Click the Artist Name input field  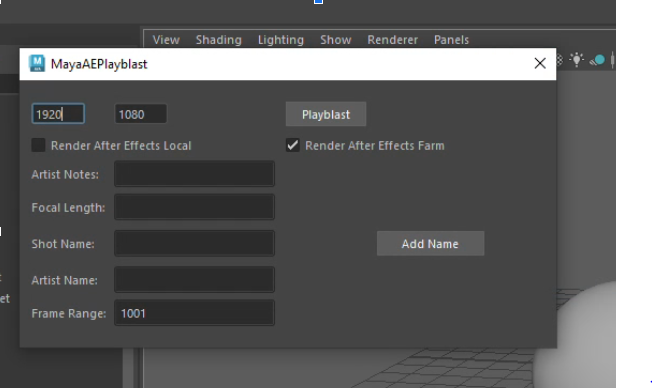click(x=194, y=280)
